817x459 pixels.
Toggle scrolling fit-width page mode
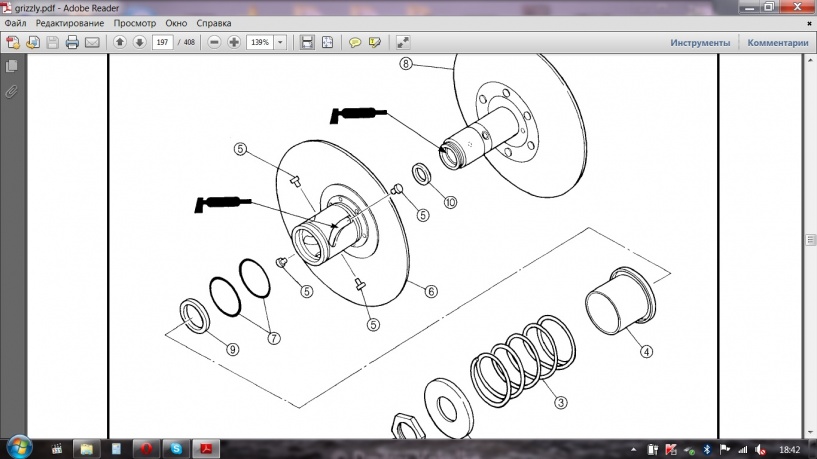coord(307,43)
